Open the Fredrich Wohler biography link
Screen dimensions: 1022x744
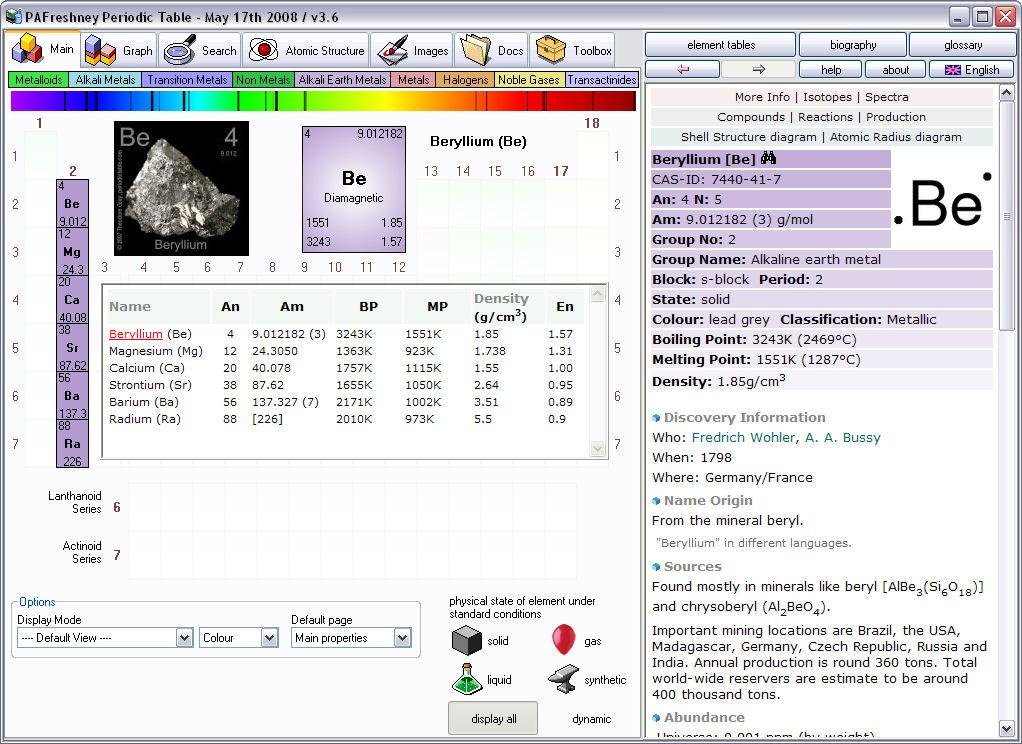tap(744, 437)
